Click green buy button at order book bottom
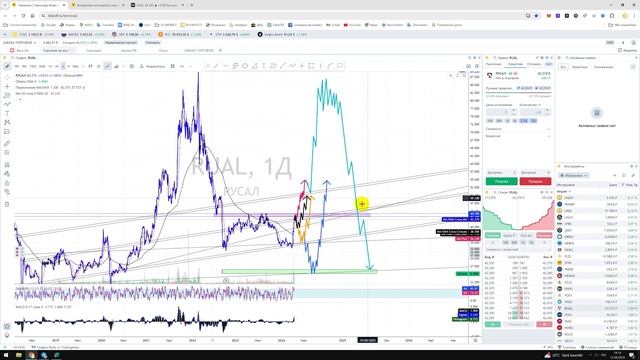The width and height of the screenshot is (640, 360). 493,324
